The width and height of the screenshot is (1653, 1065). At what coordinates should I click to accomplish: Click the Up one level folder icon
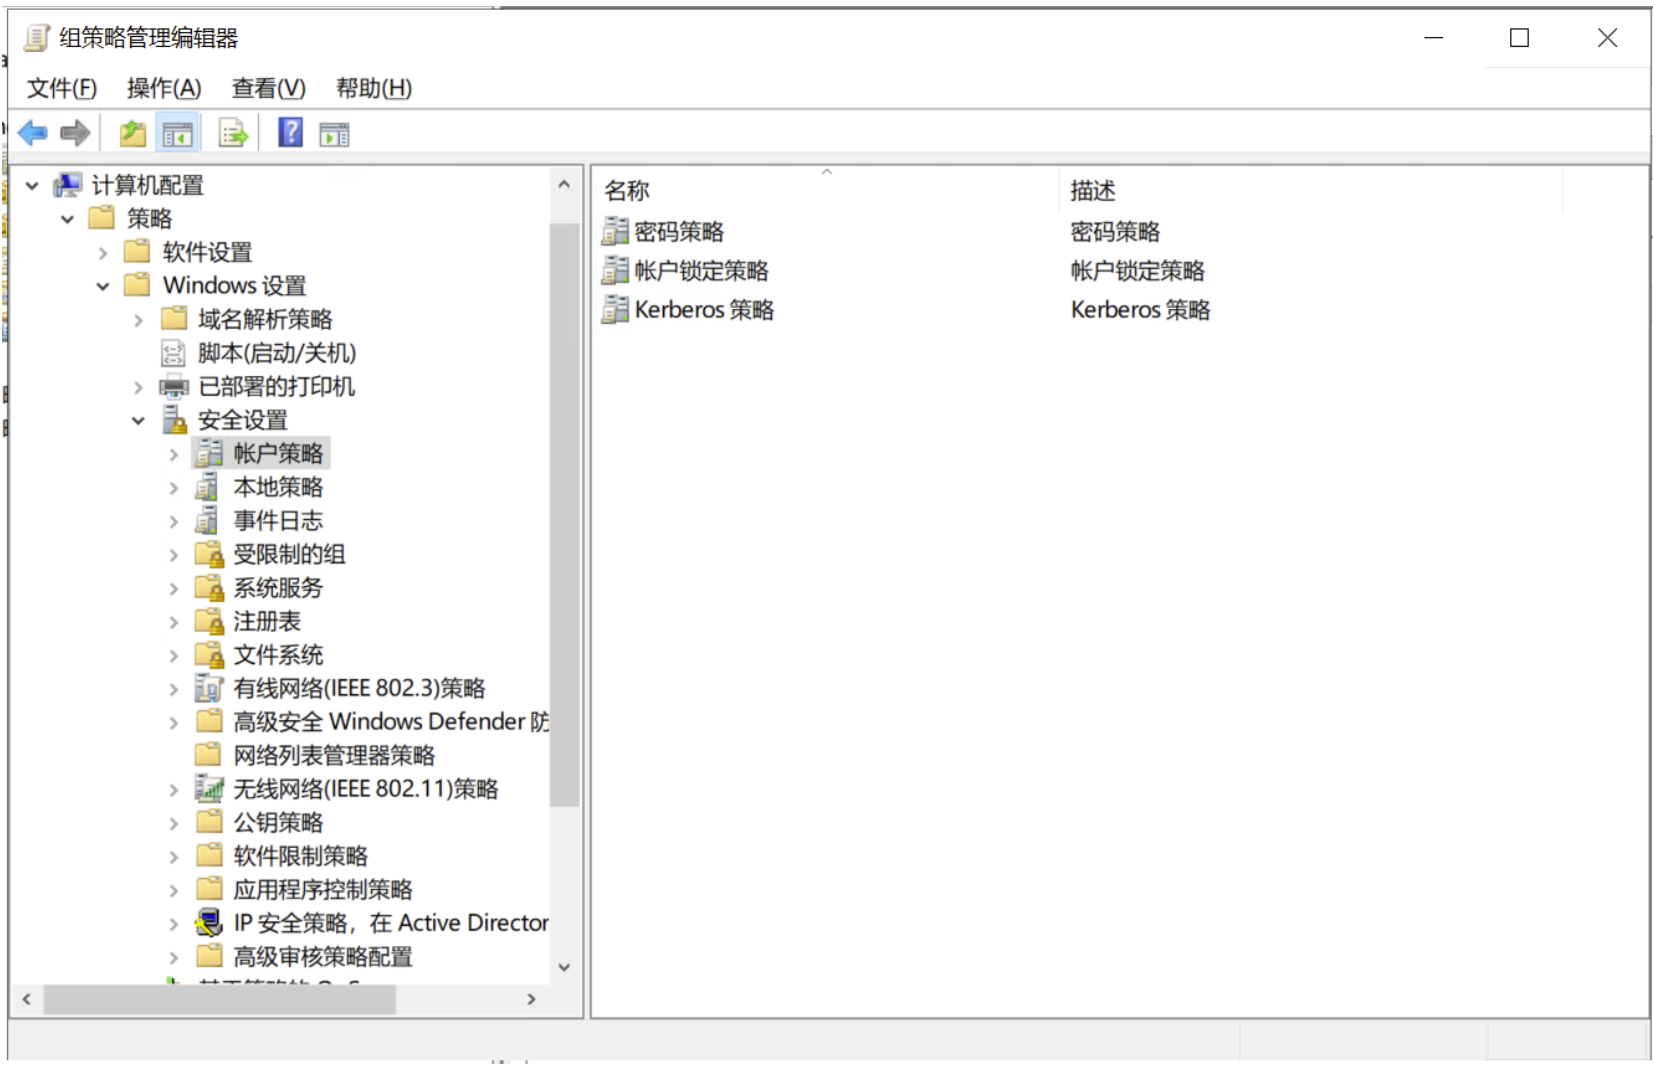pos(132,133)
